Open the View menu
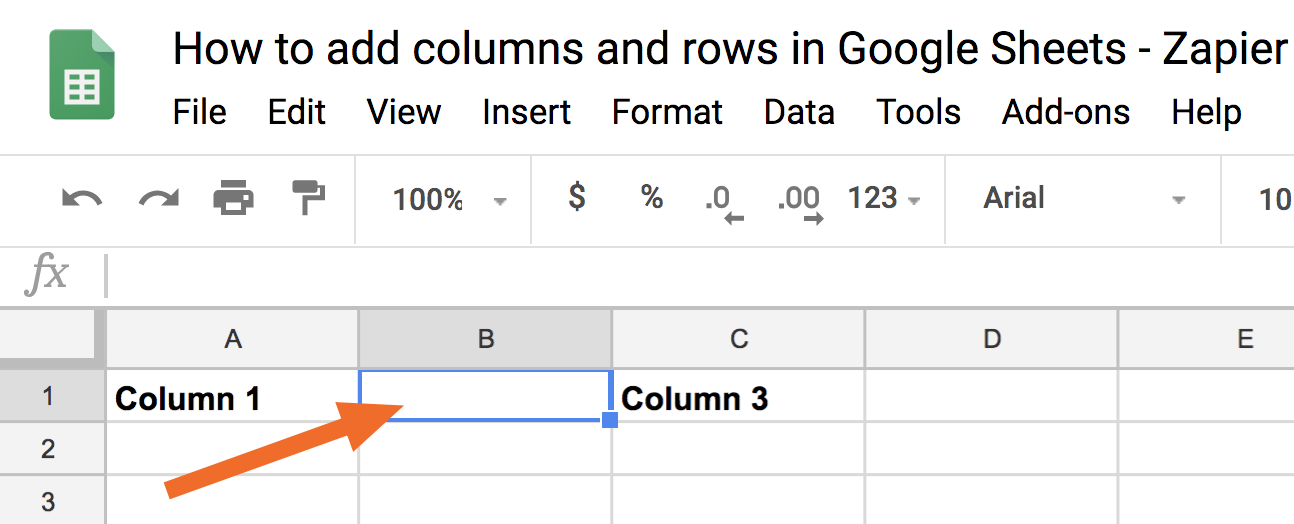This screenshot has height=524, width=1294. pyautogui.click(x=404, y=112)
